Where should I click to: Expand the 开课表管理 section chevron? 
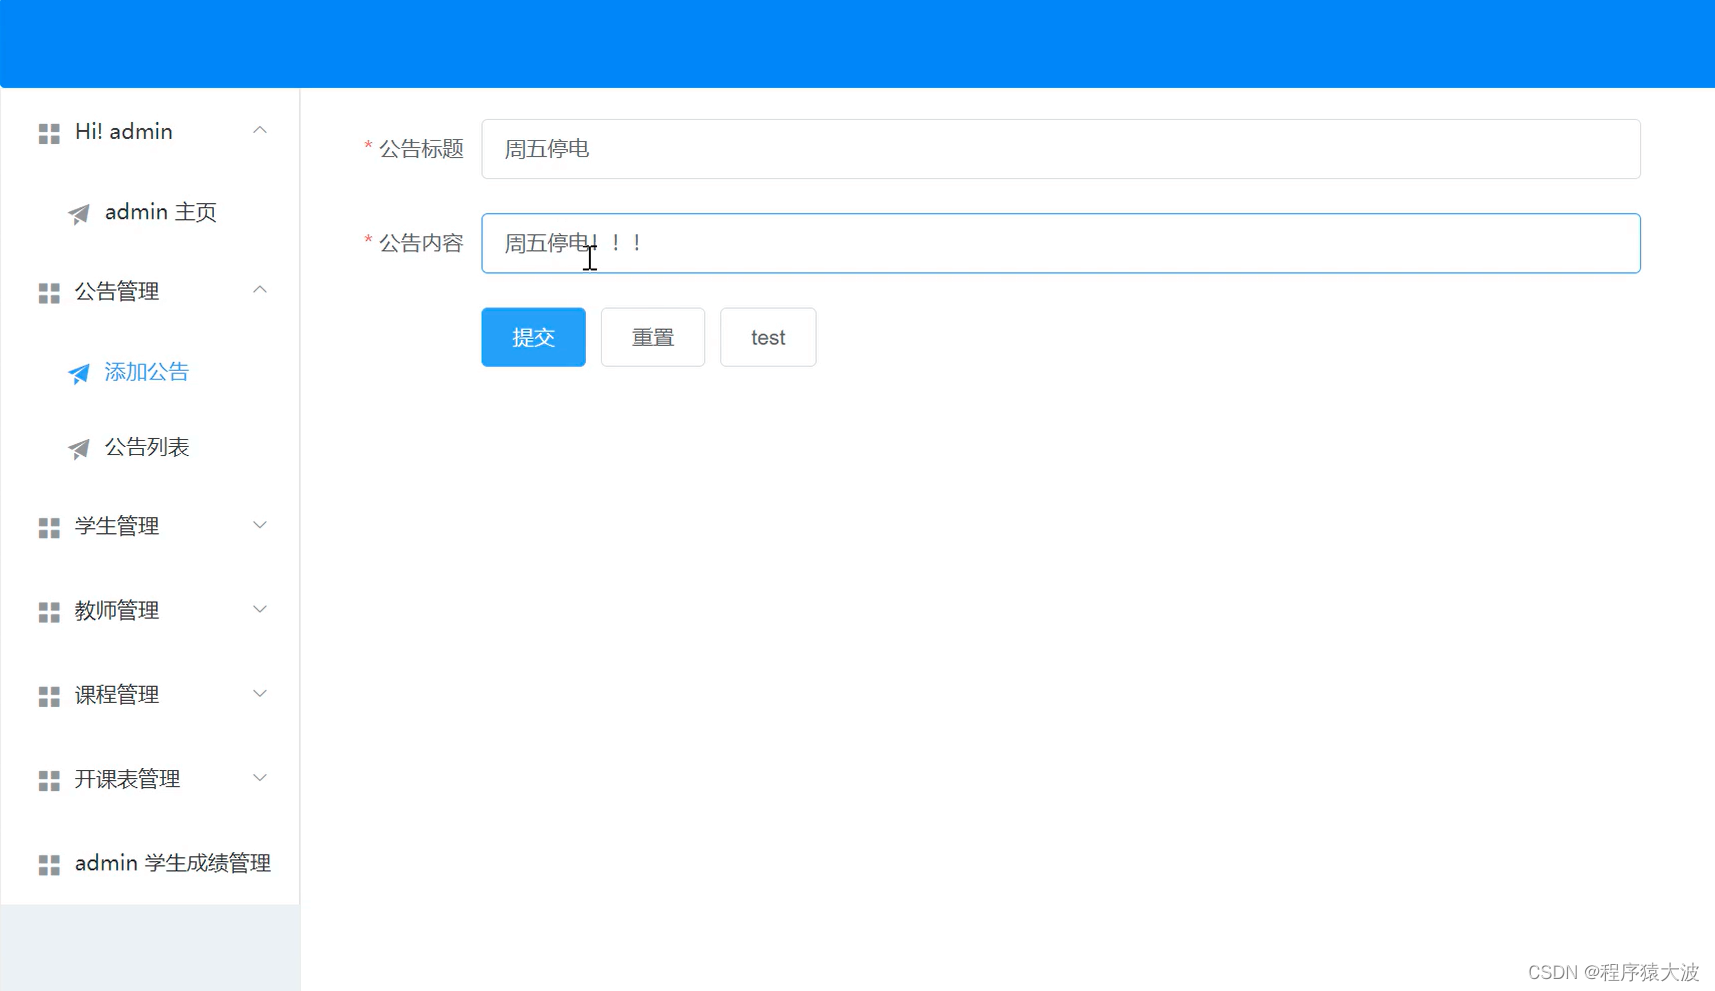[x=260, y=778]
